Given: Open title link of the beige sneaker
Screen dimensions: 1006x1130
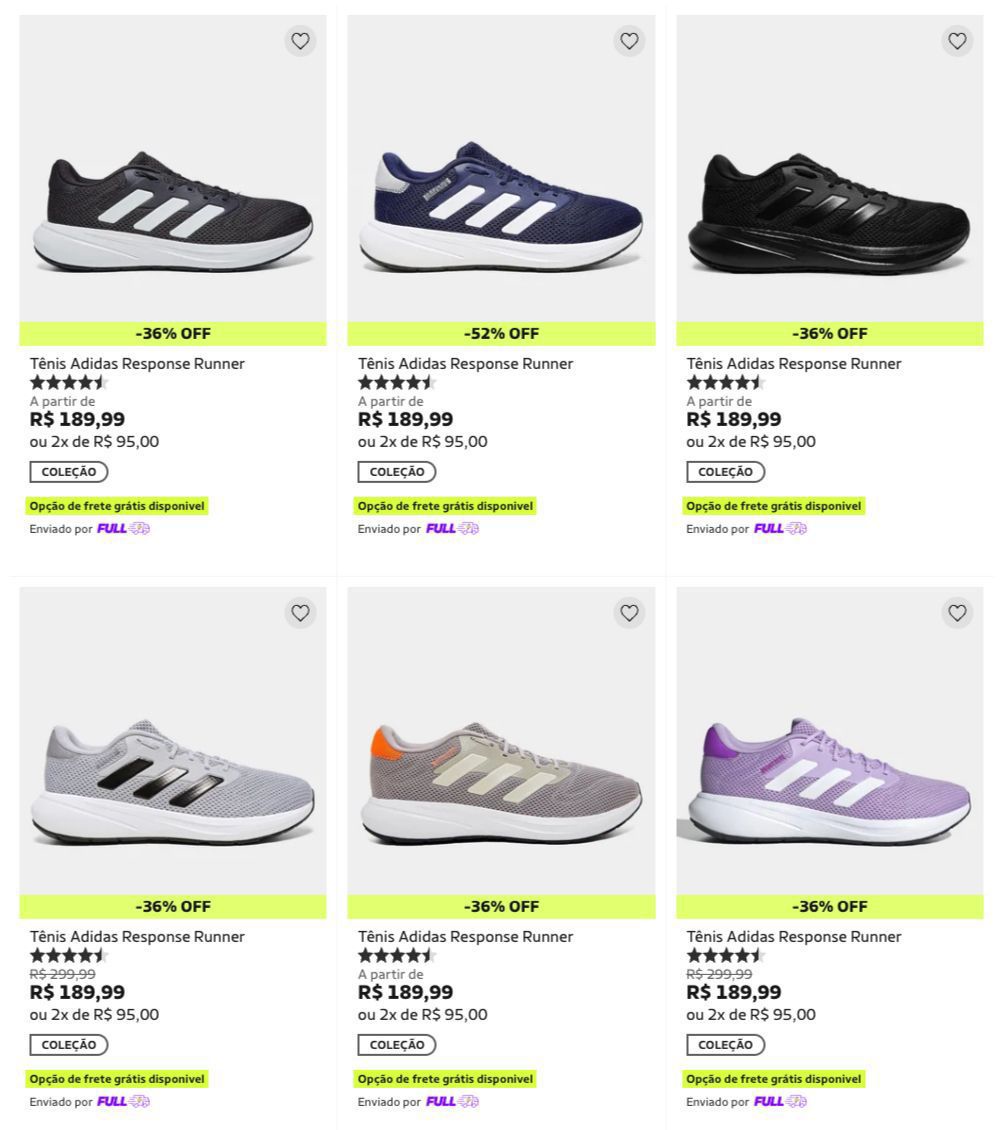Looking at the screenshot, I should [465, 937].
